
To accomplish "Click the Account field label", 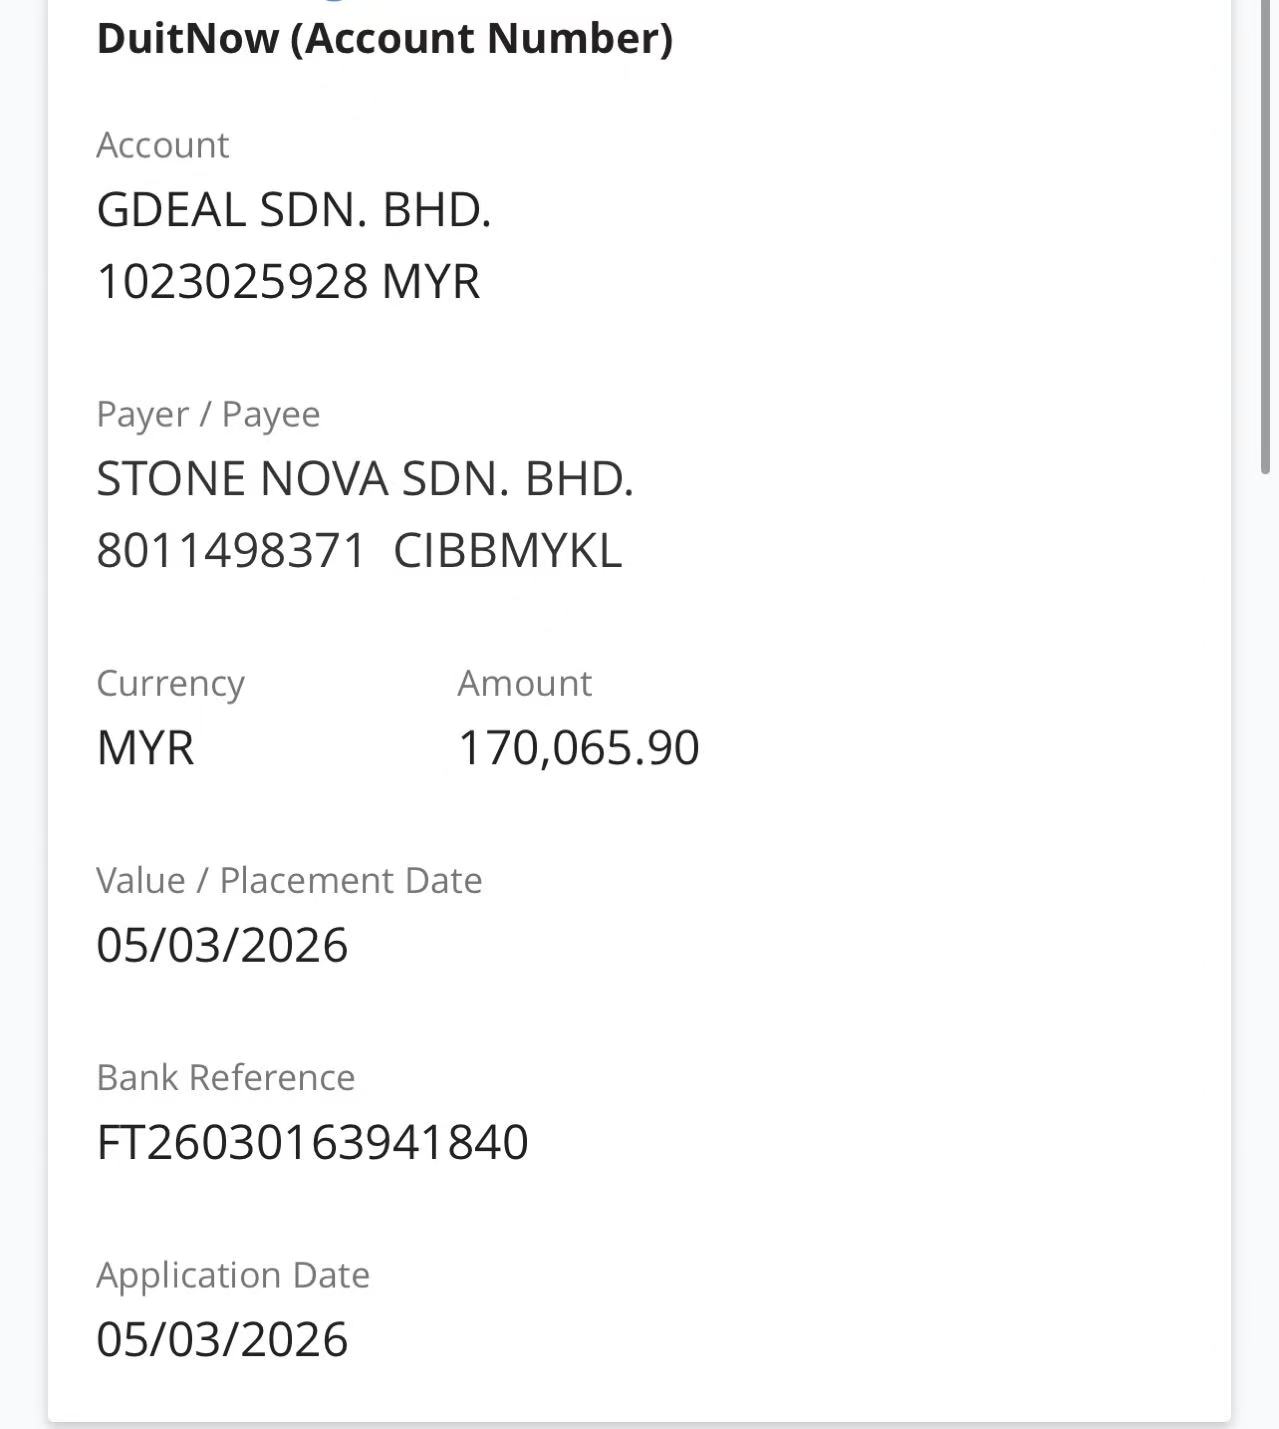I will pos(162,145).
